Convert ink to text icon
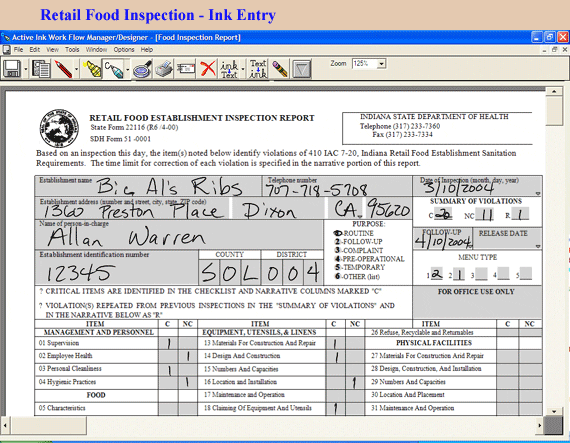 coord(229,69)
